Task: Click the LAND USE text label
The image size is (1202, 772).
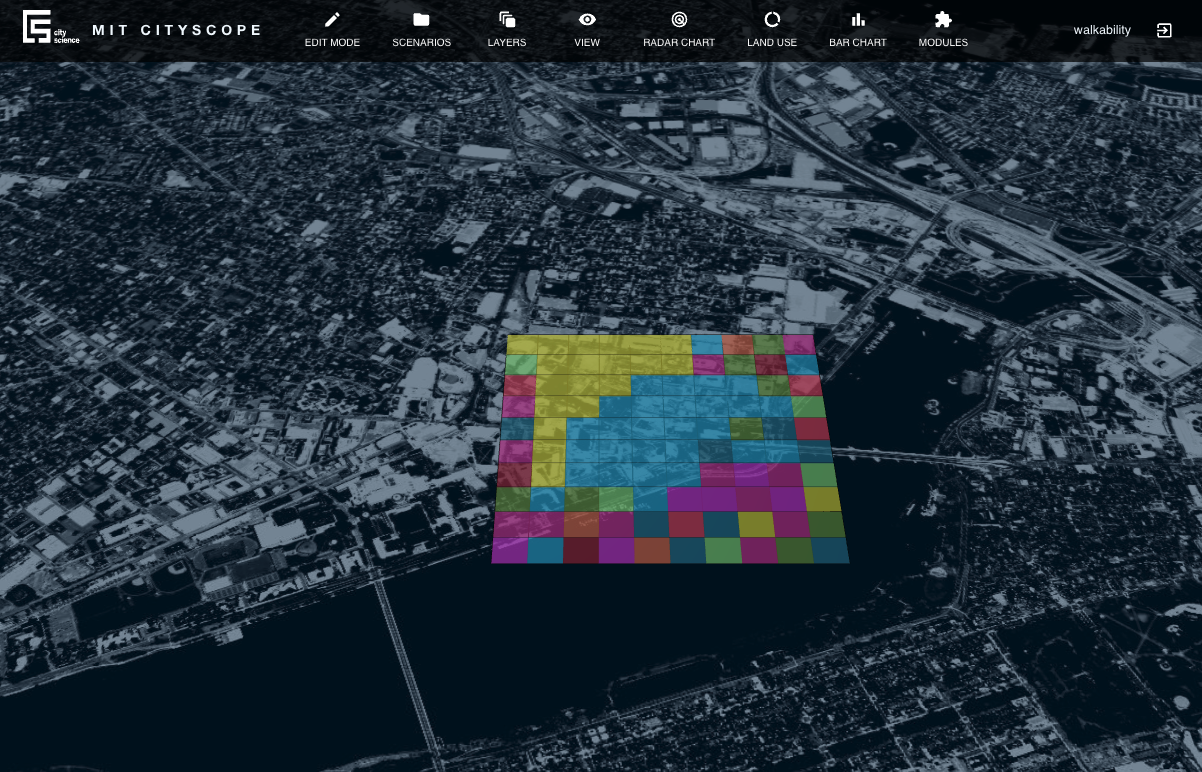Action: [772, 42]
